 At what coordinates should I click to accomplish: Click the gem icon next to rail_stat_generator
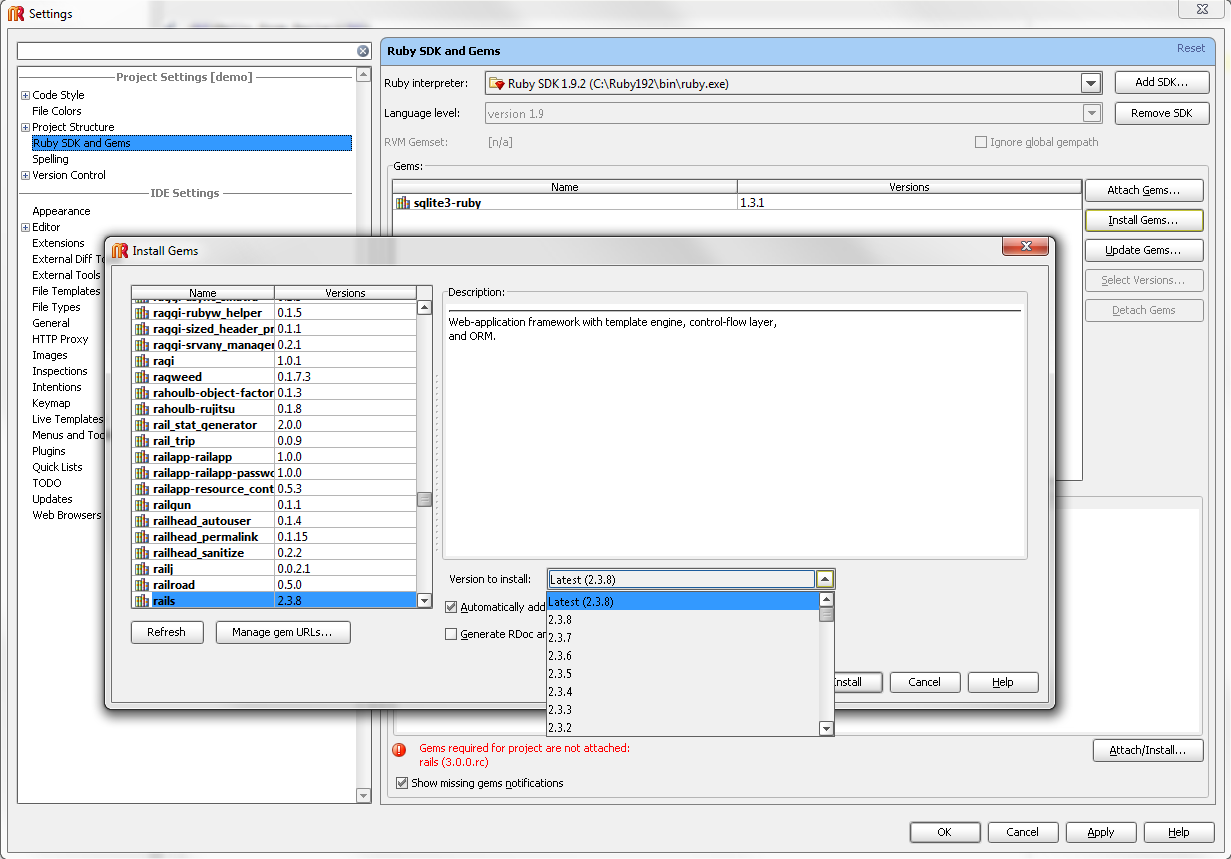coord(142,425)
